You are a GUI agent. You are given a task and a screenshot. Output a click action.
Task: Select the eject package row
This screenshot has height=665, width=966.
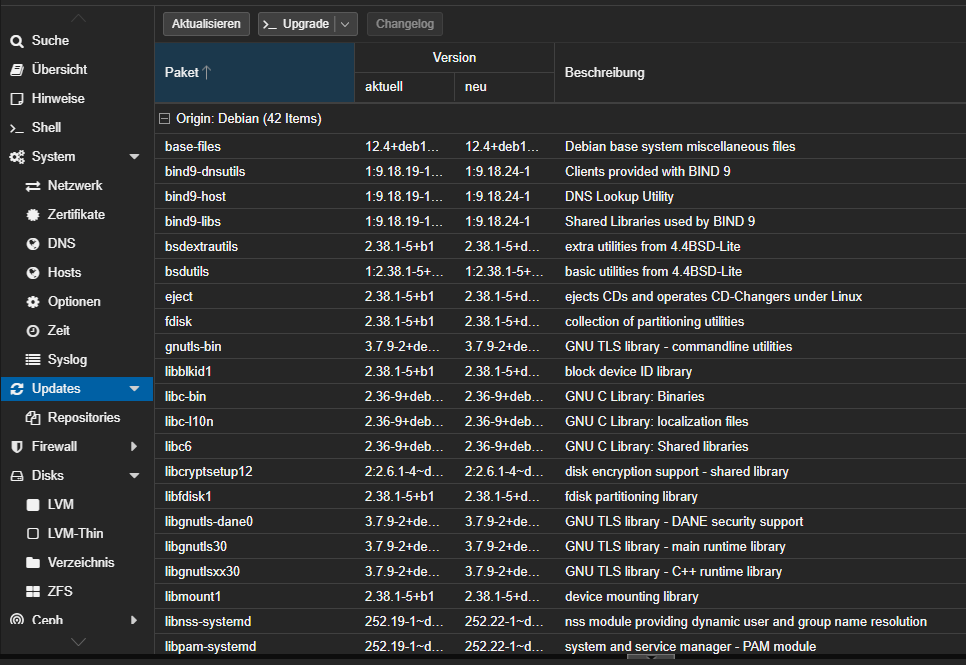coord(561,296)
